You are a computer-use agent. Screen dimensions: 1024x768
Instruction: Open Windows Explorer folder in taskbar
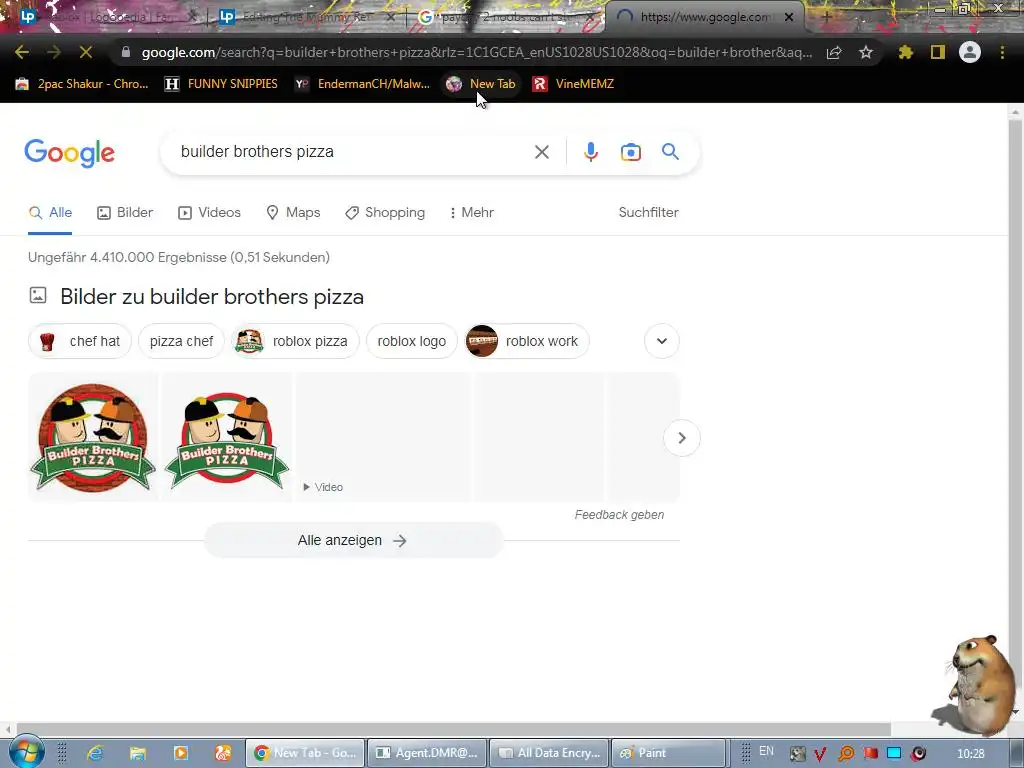(138, 753)
